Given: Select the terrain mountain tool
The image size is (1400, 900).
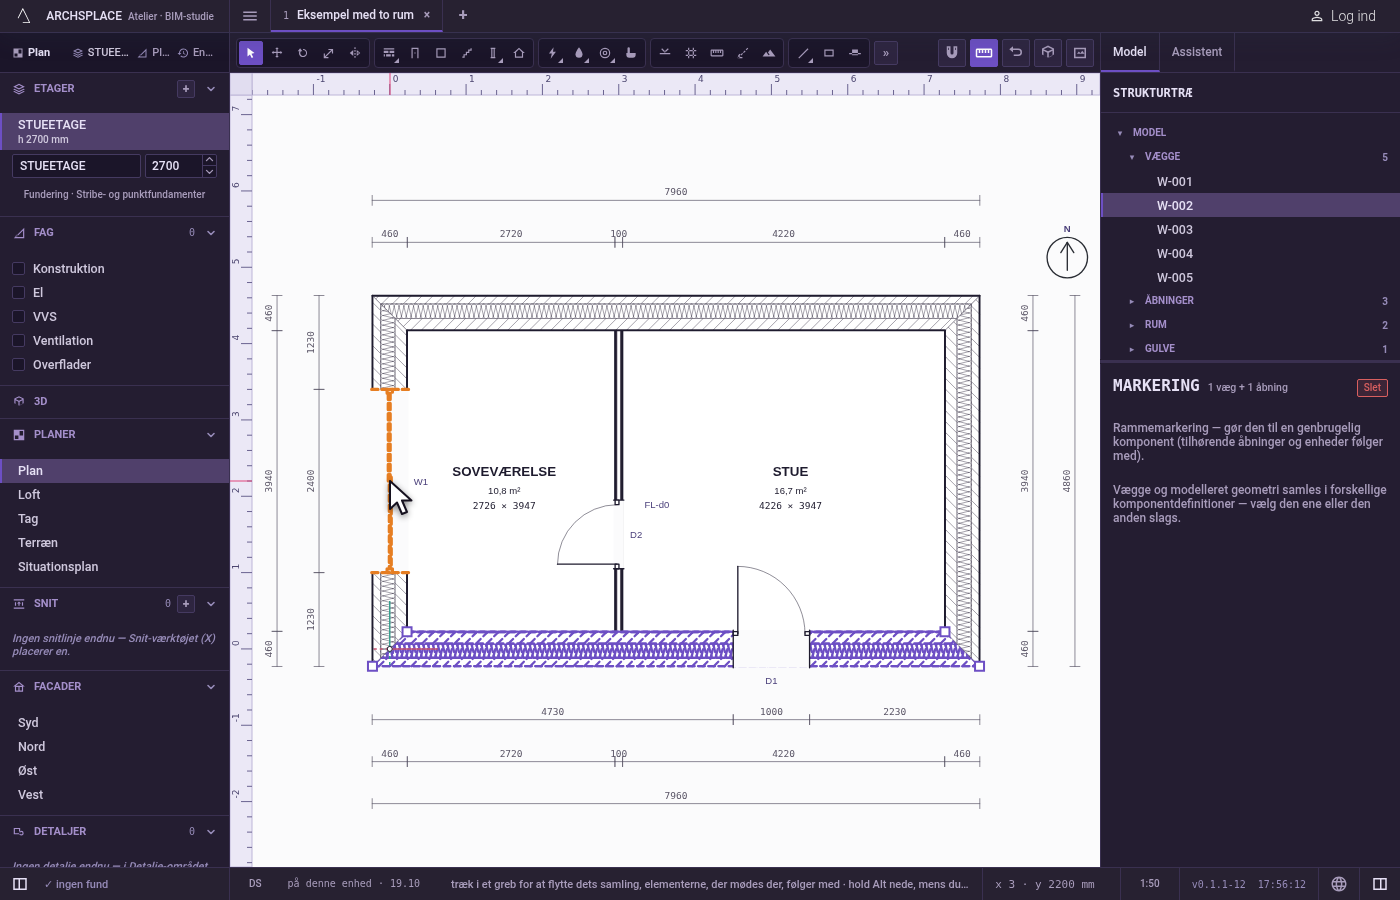Looking at the screenshot, I should (769, 53).
